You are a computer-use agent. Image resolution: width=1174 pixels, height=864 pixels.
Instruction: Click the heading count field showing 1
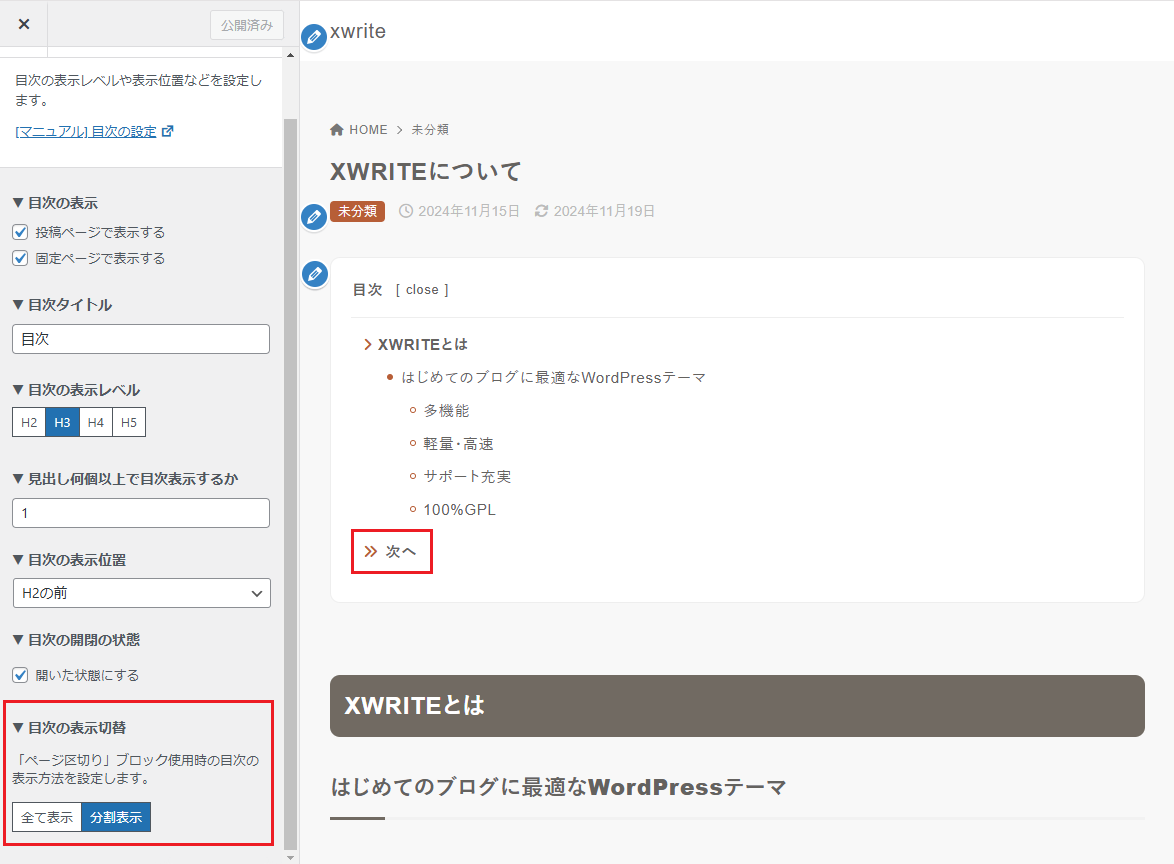click(x=141, y=513)
